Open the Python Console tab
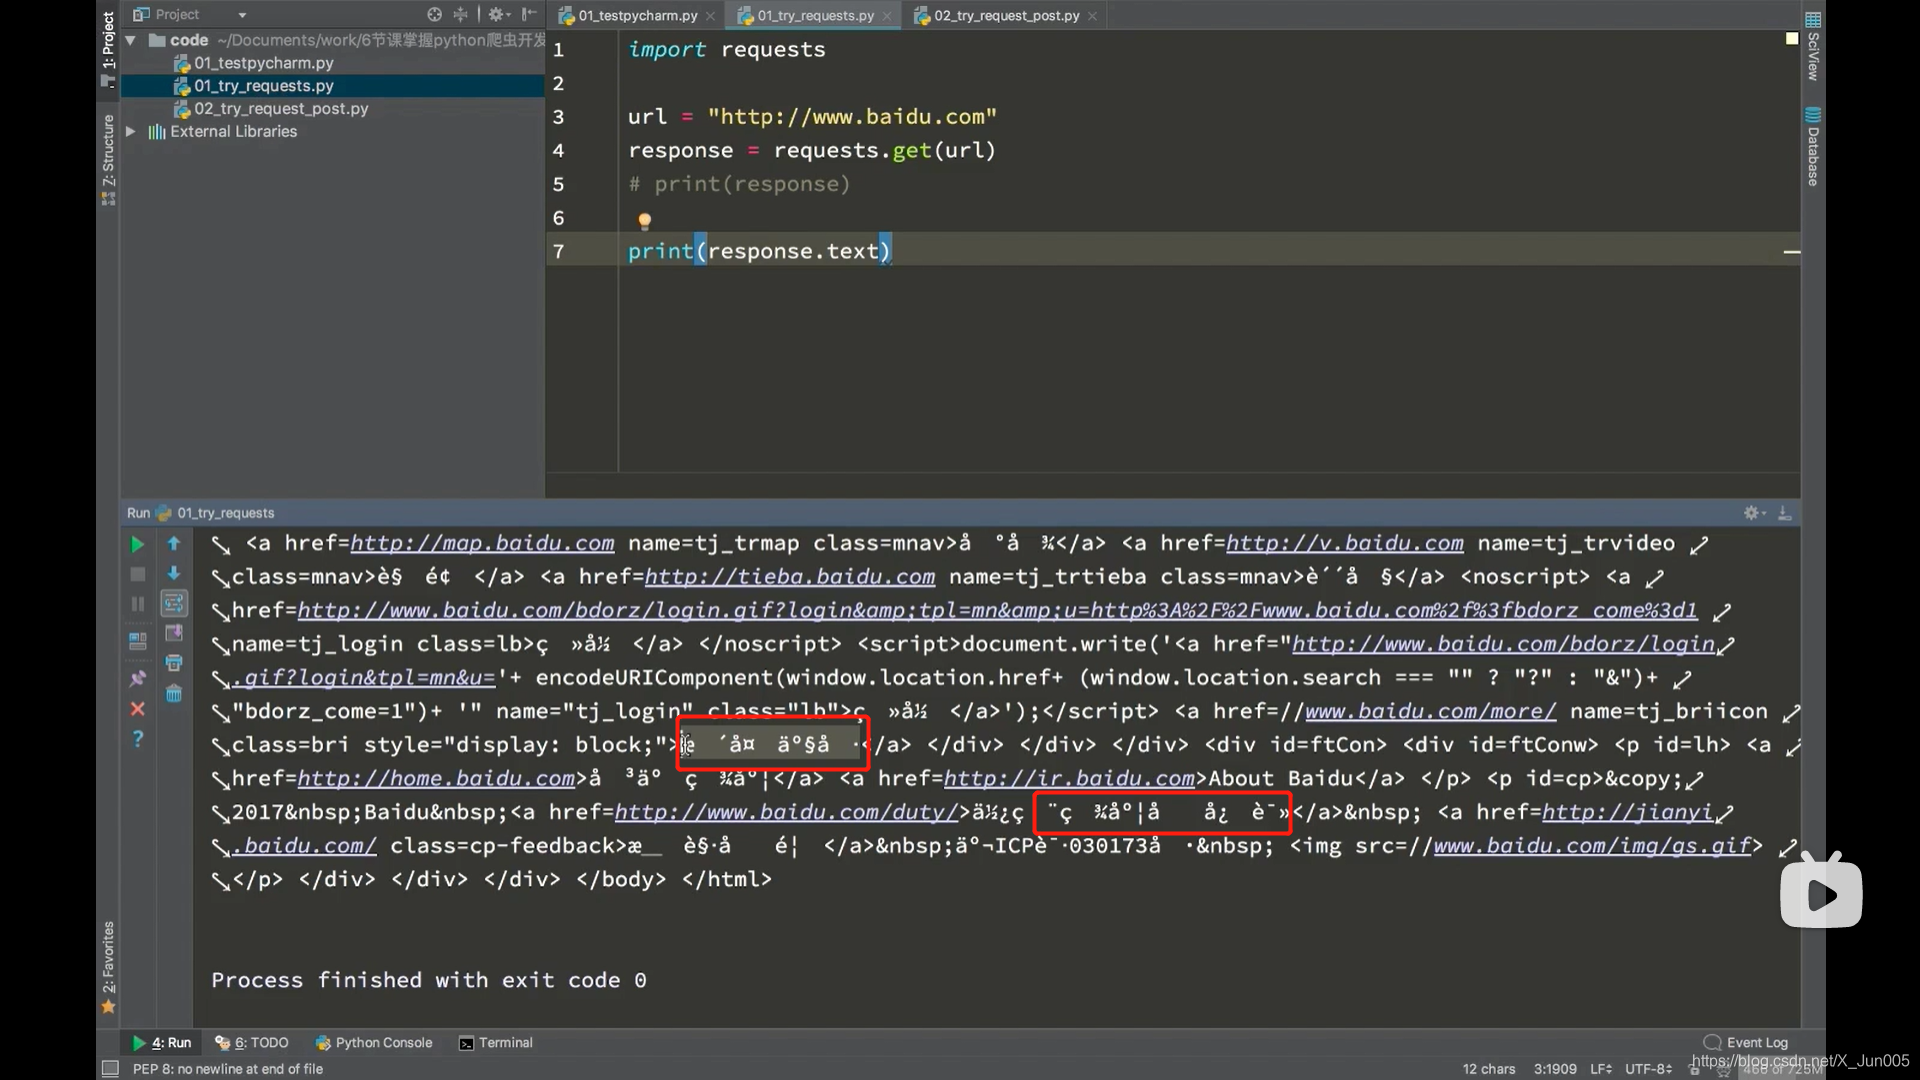The image size is (1920, 1080). coord(374,1043)
